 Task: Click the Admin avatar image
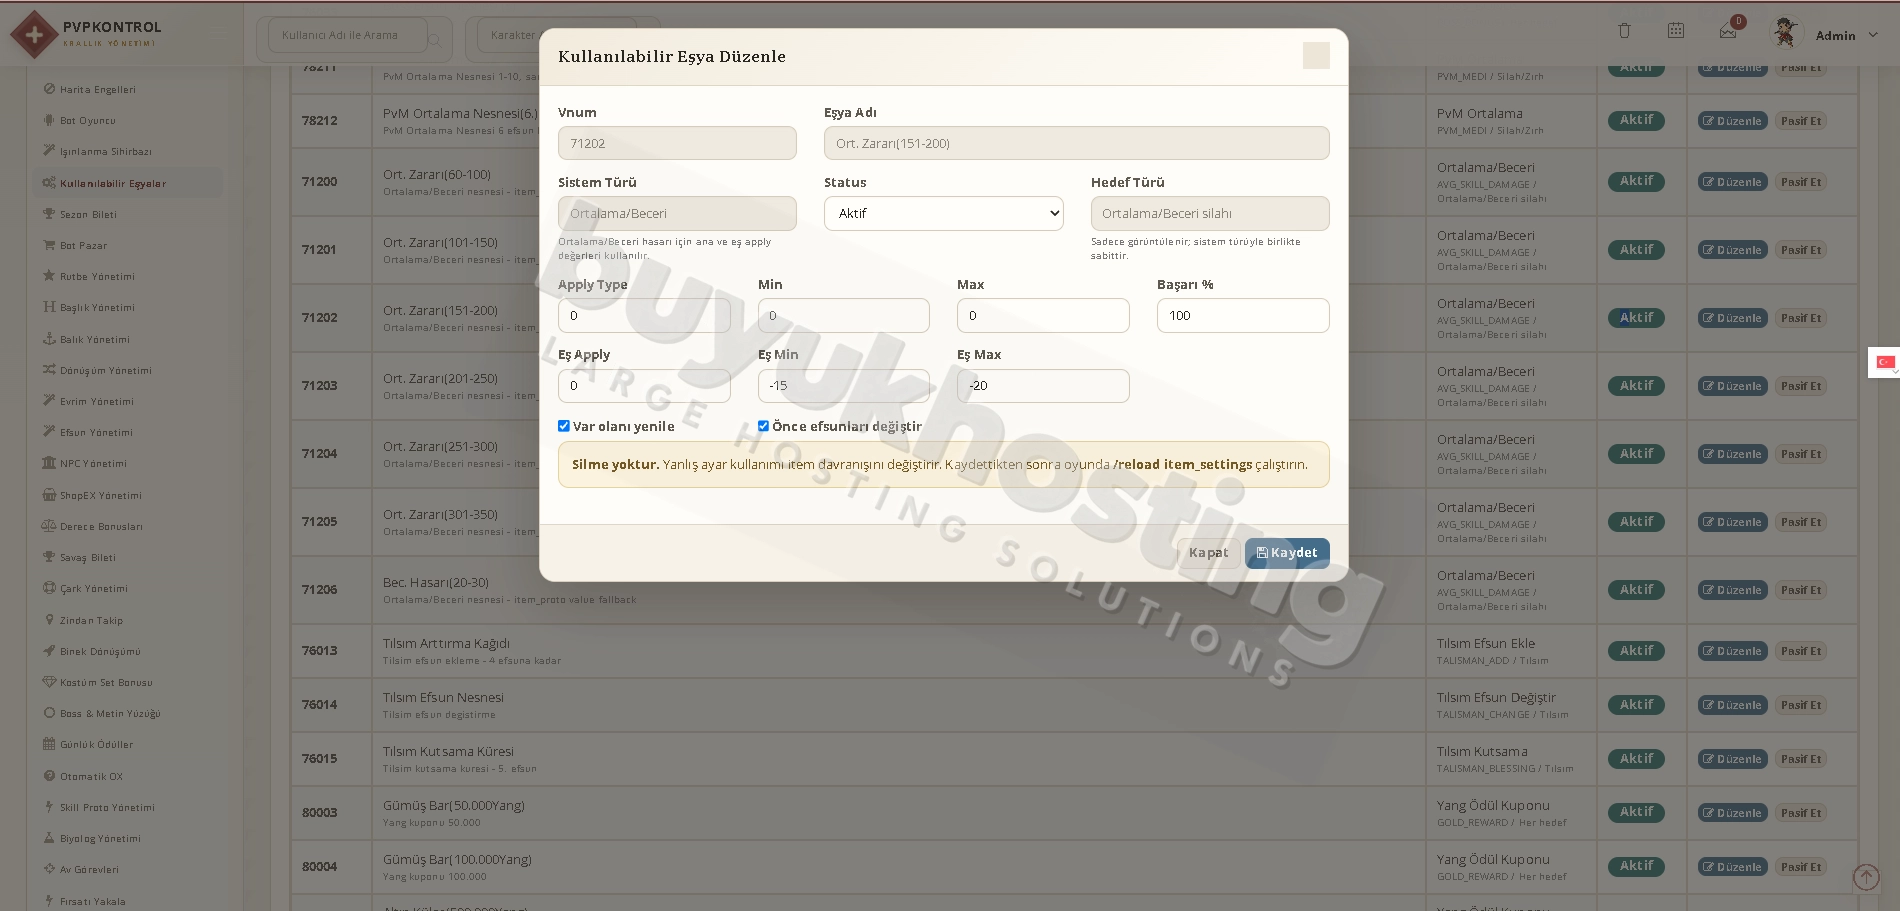(1785, 32)
